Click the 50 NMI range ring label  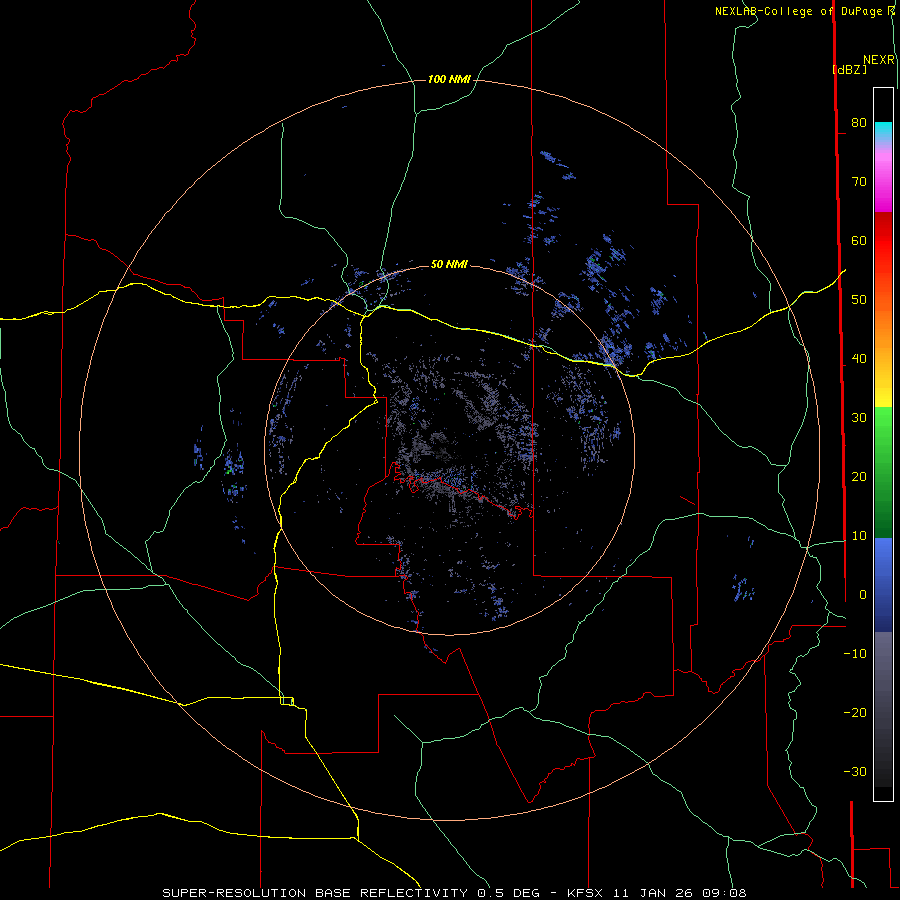pos(449,264)
